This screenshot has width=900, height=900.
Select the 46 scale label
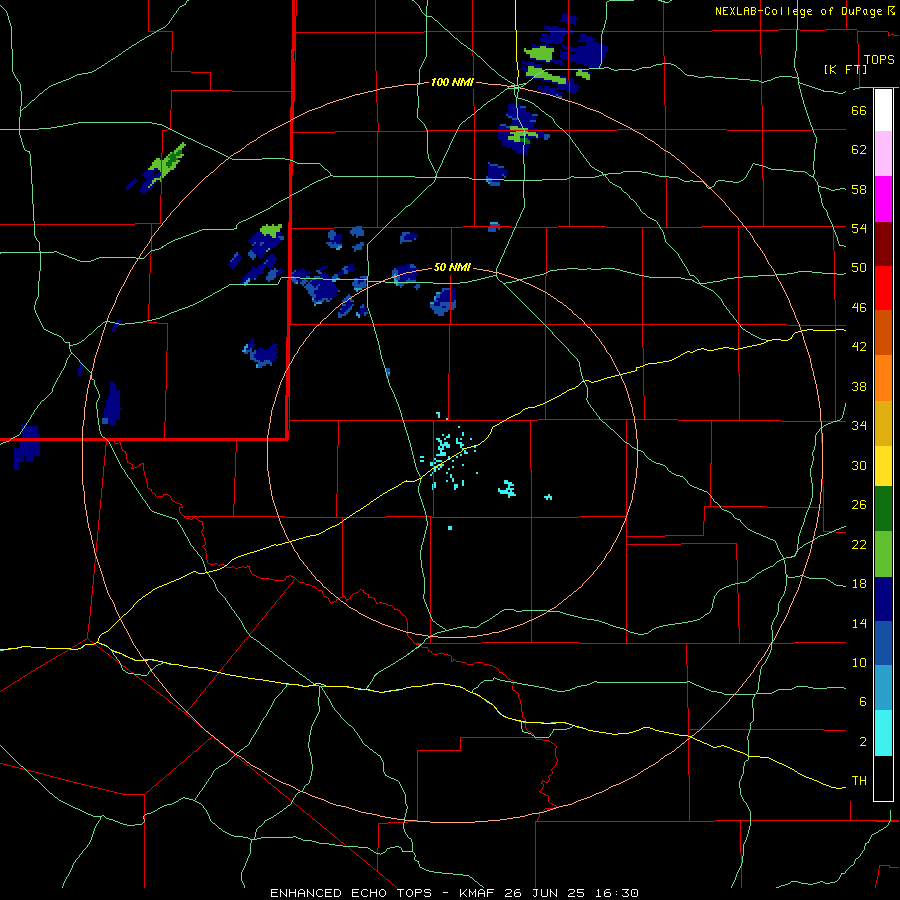click(859, 308)
